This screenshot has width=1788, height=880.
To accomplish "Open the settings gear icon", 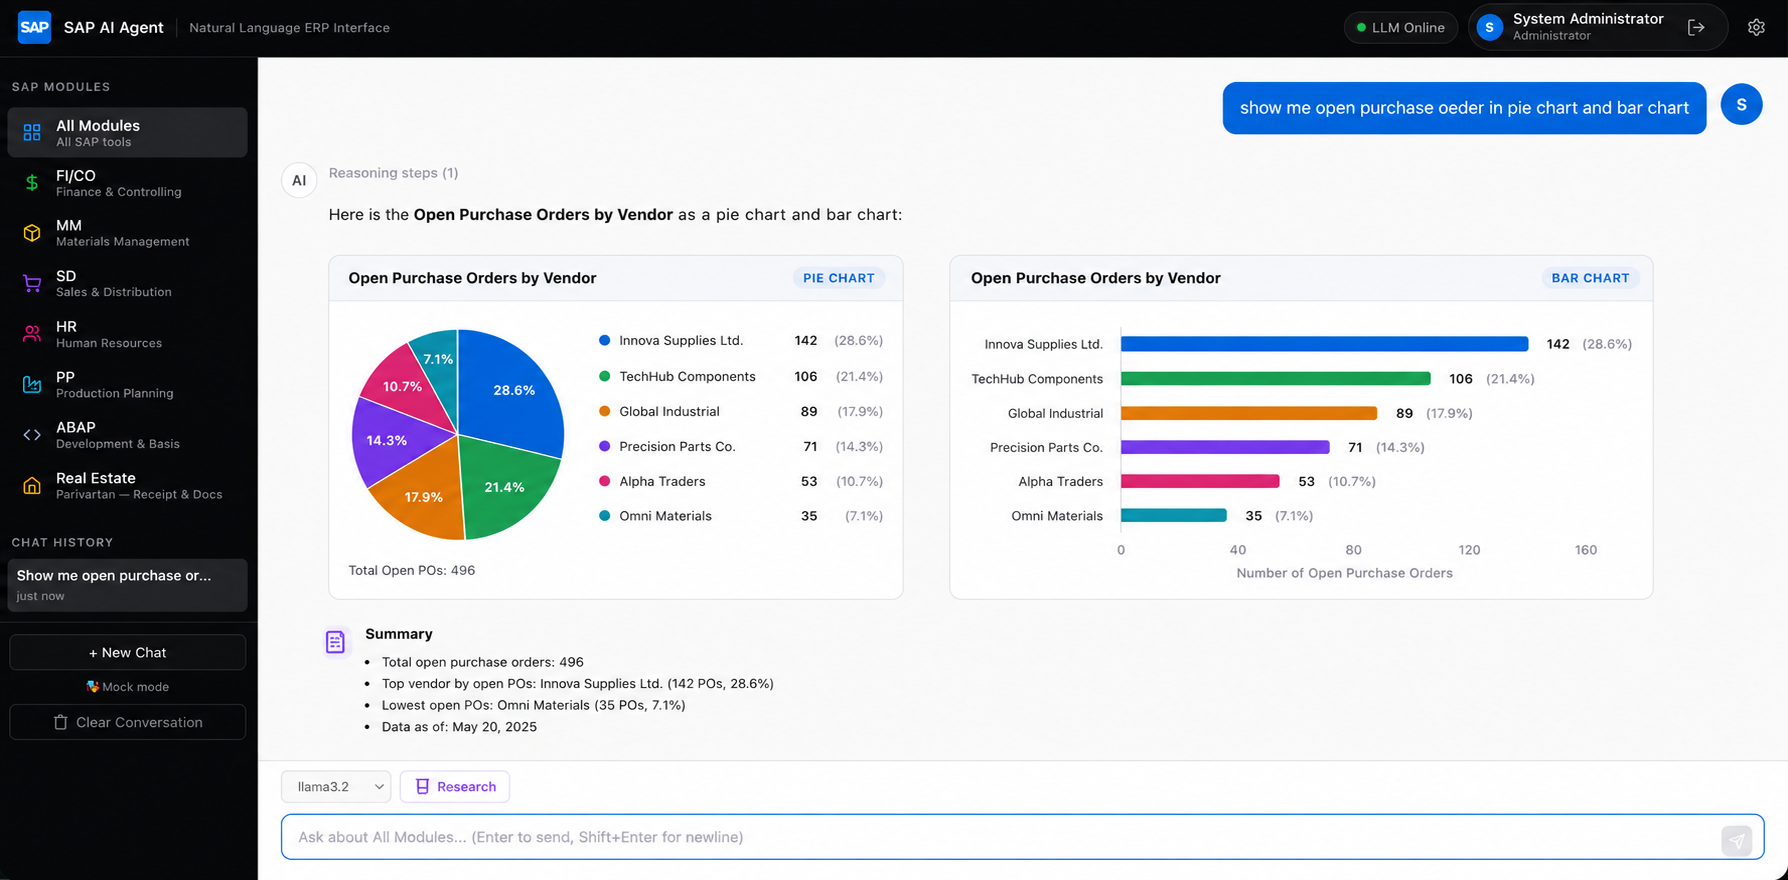I will 1756,28.
